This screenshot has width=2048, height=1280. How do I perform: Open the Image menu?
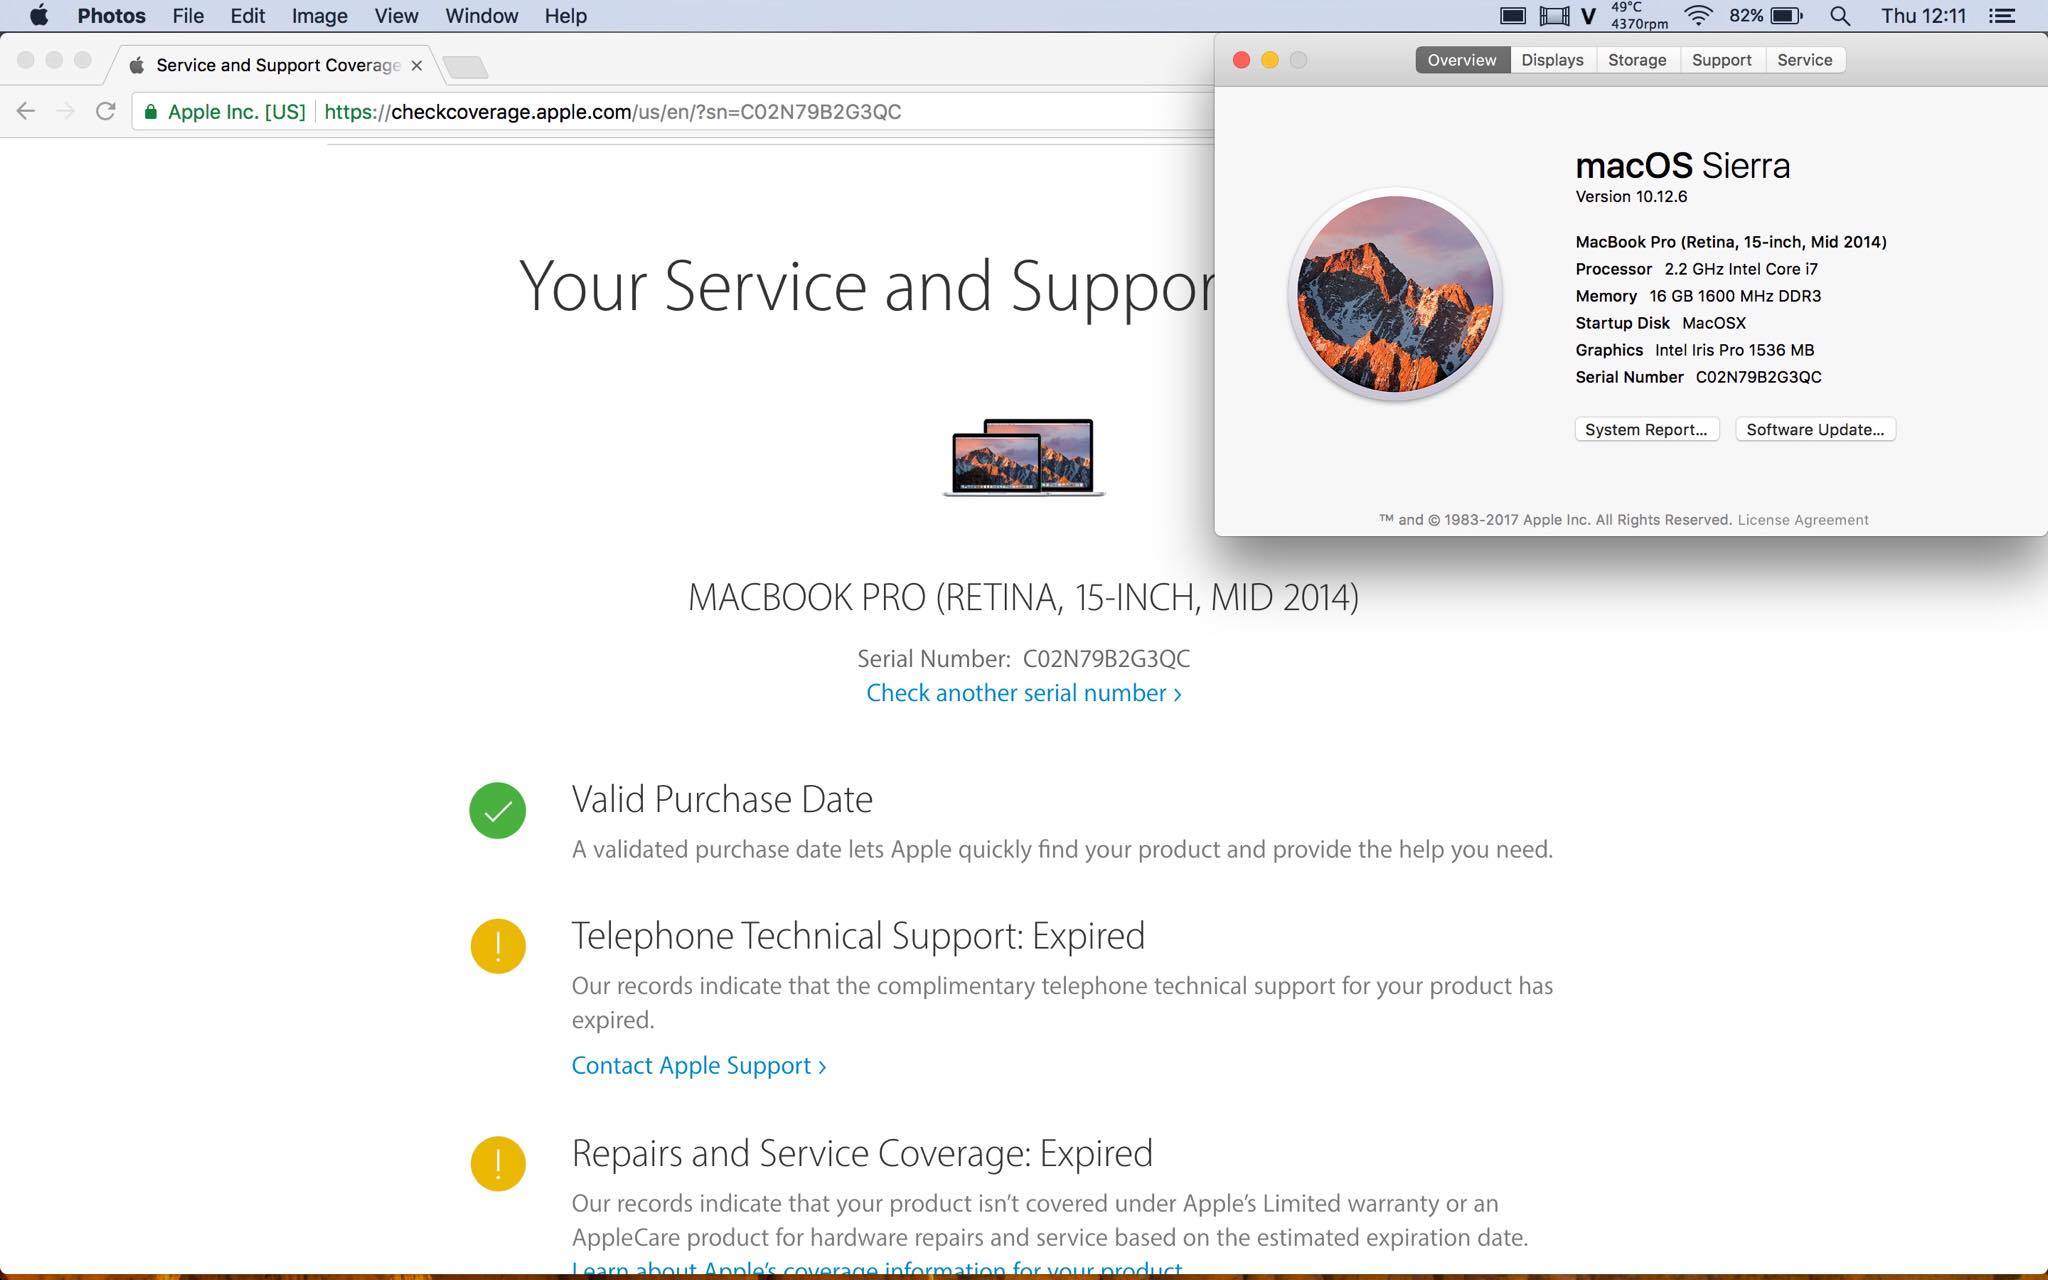point(319,16)
